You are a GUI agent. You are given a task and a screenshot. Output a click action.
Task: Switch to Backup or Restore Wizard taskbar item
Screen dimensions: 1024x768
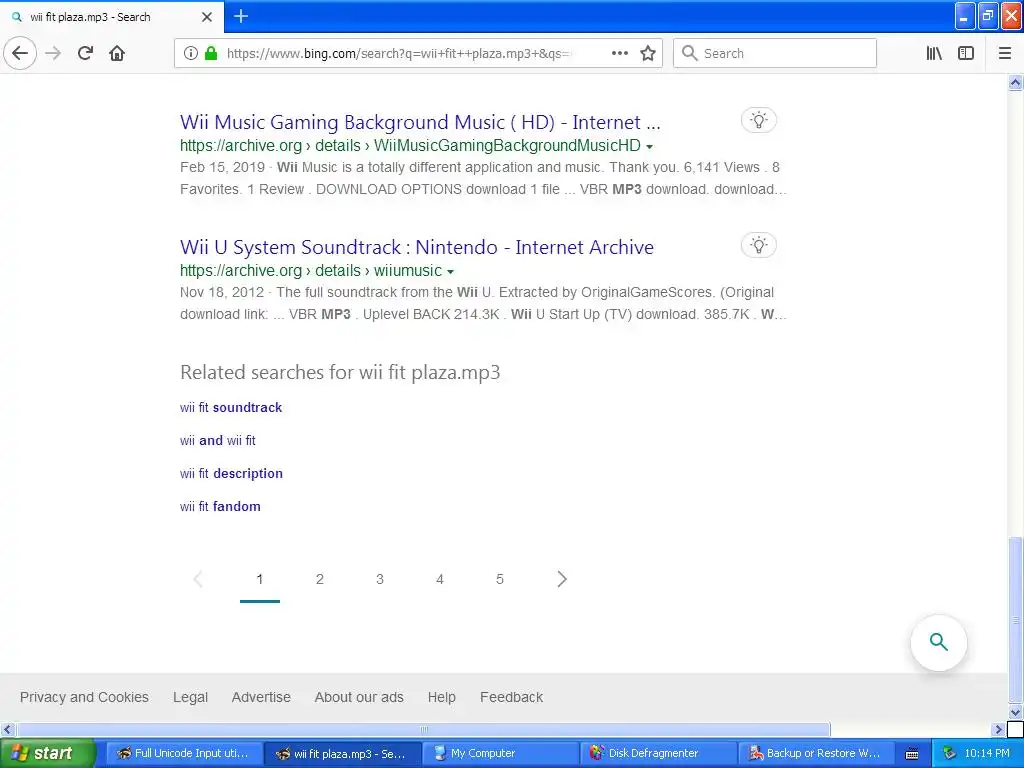pos(816,754)
